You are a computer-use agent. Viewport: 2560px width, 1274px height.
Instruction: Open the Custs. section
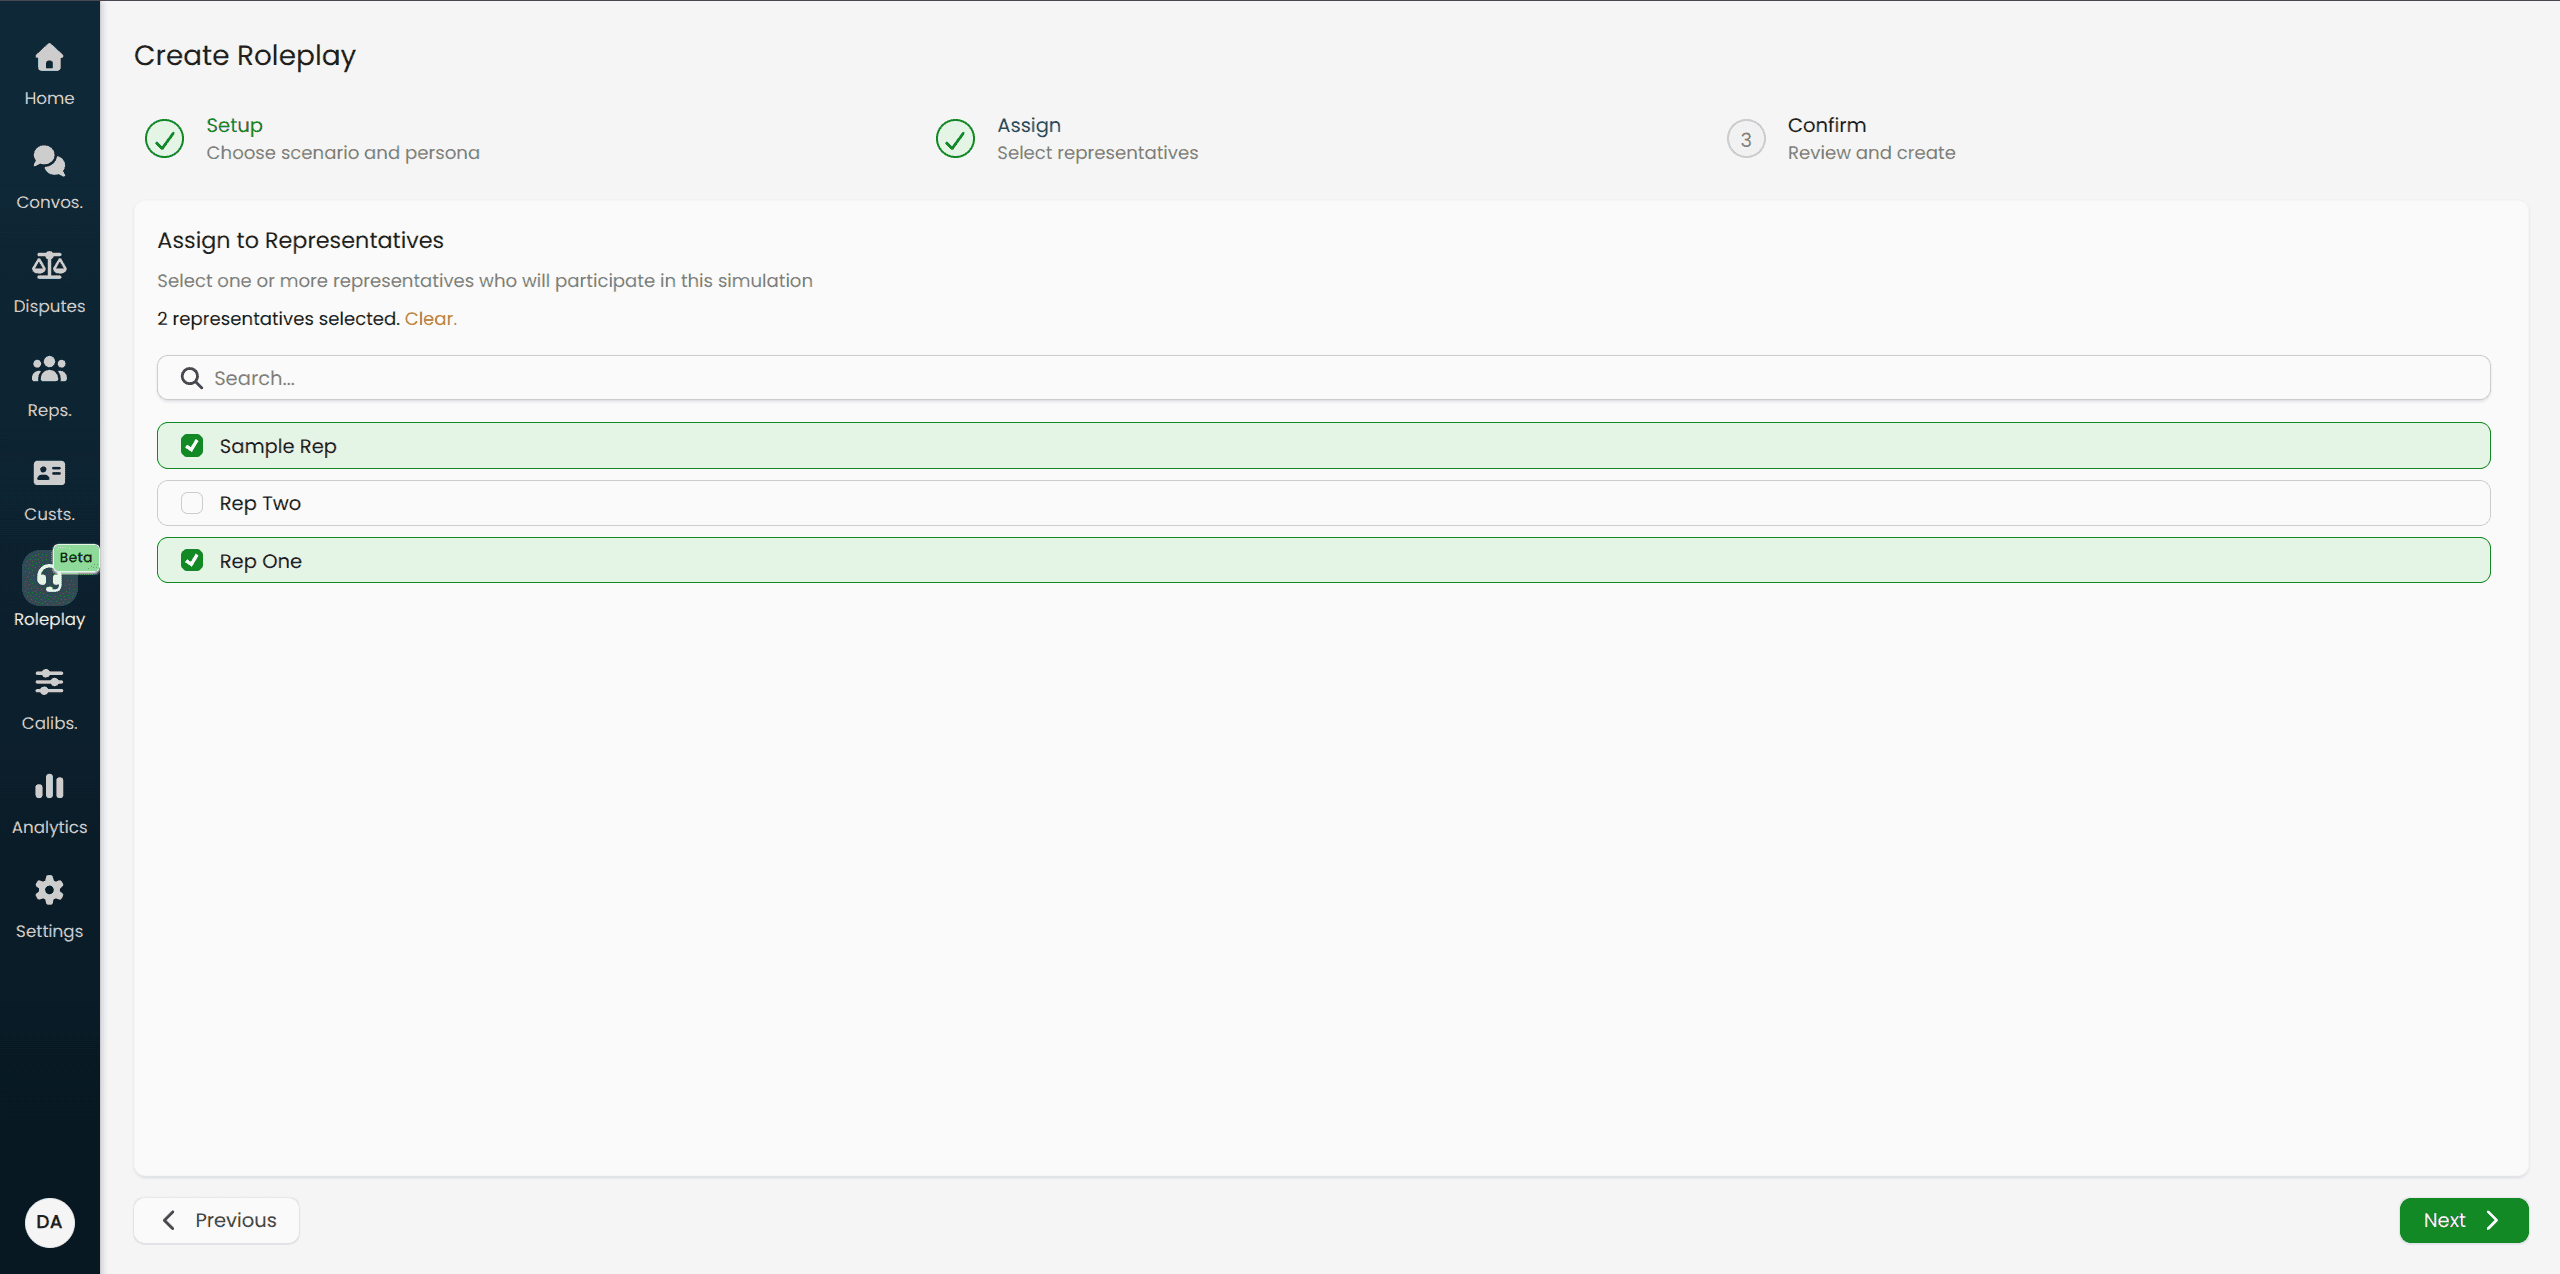coord(49,488)
